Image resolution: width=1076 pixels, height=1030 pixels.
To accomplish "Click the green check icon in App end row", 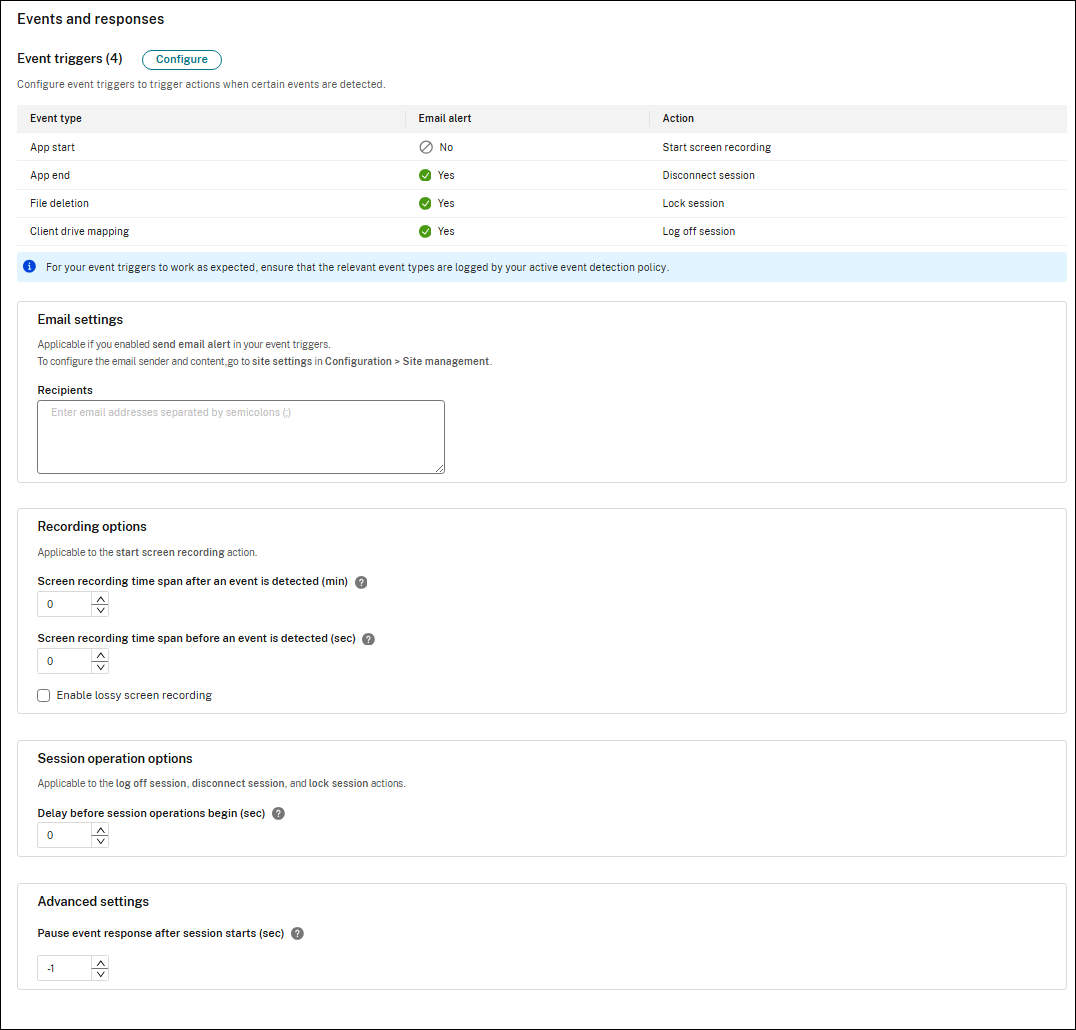I will coord(425,176).
